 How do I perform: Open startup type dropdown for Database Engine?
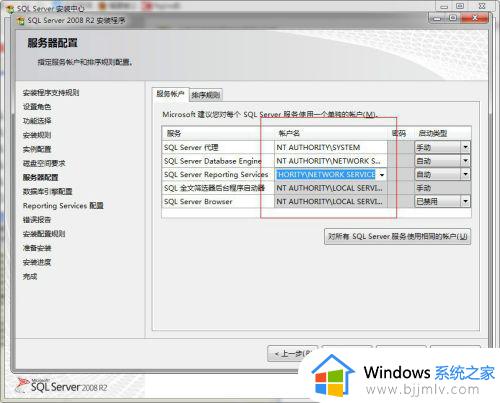[465, 161]
